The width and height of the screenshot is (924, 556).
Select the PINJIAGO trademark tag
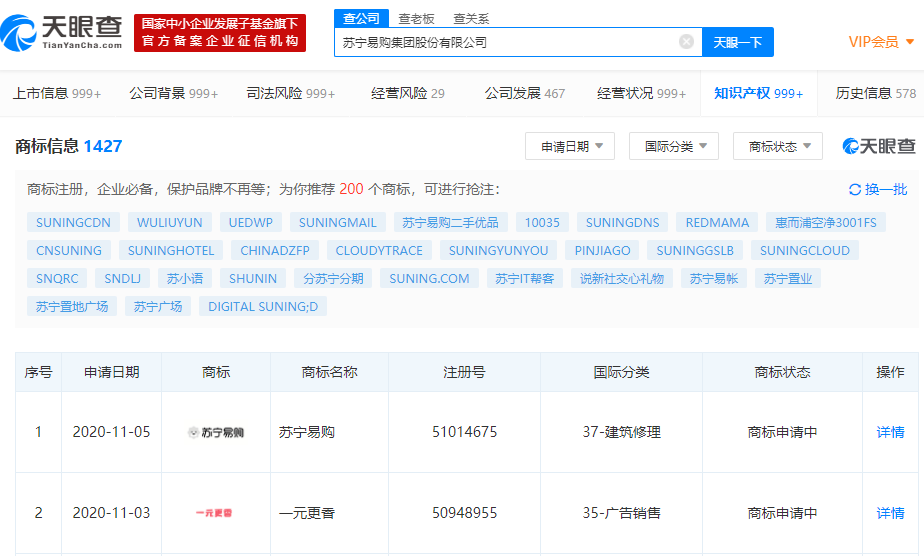coord(602,250)
